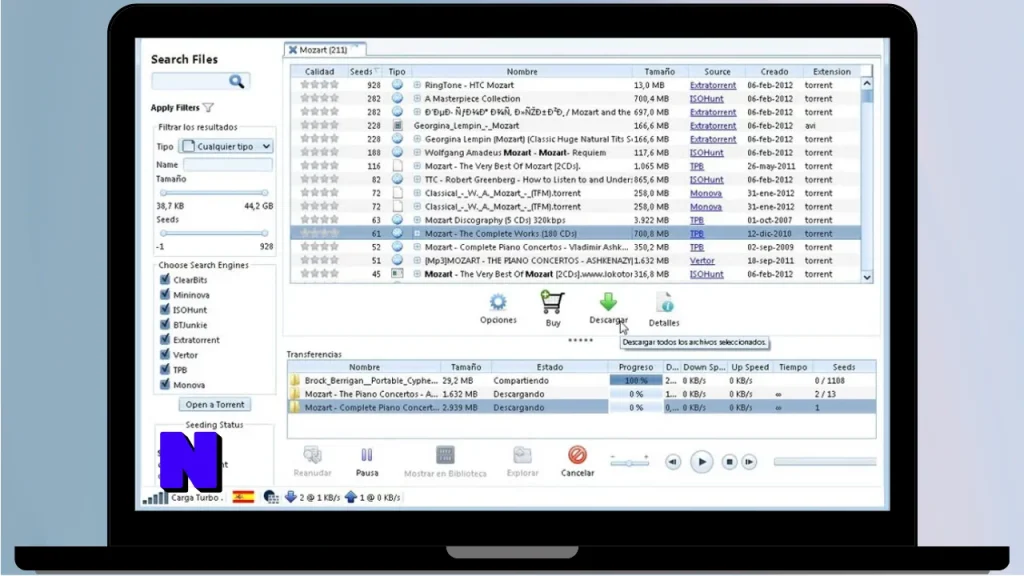Sort results by Seeds column
Screen dimensions: 1024x576
(x=364, y=71)
